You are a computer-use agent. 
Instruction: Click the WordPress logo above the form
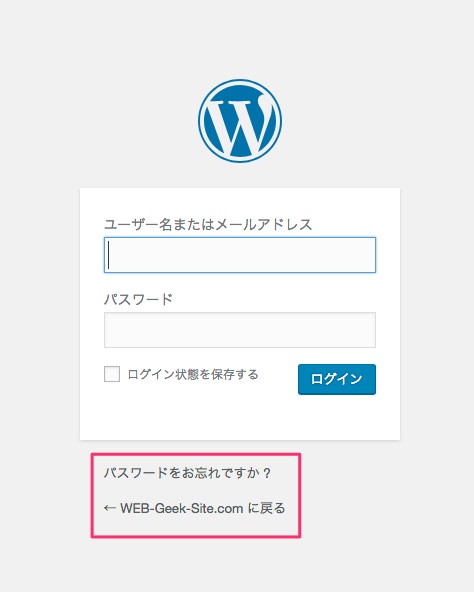[240, 121]
